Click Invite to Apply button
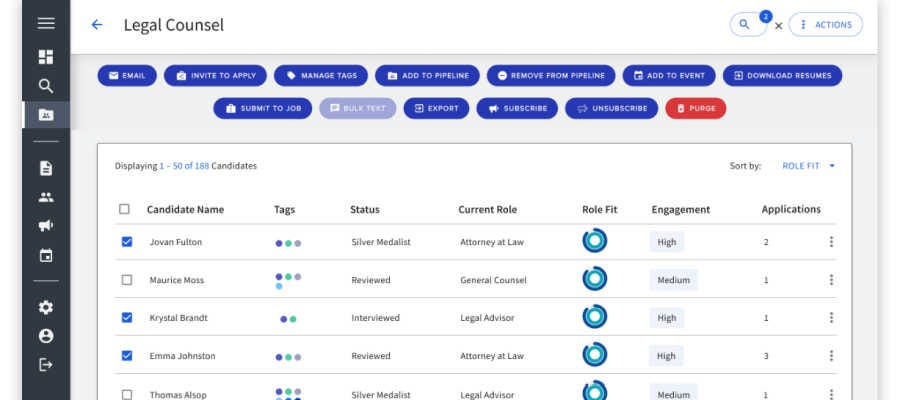 tap(215, 76)
